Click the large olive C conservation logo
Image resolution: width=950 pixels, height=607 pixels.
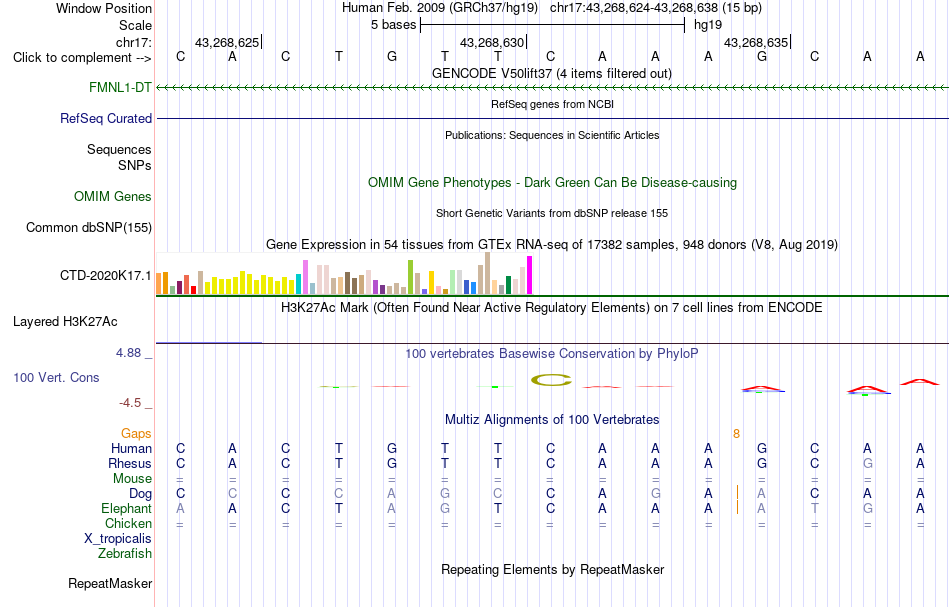point(551,380)
